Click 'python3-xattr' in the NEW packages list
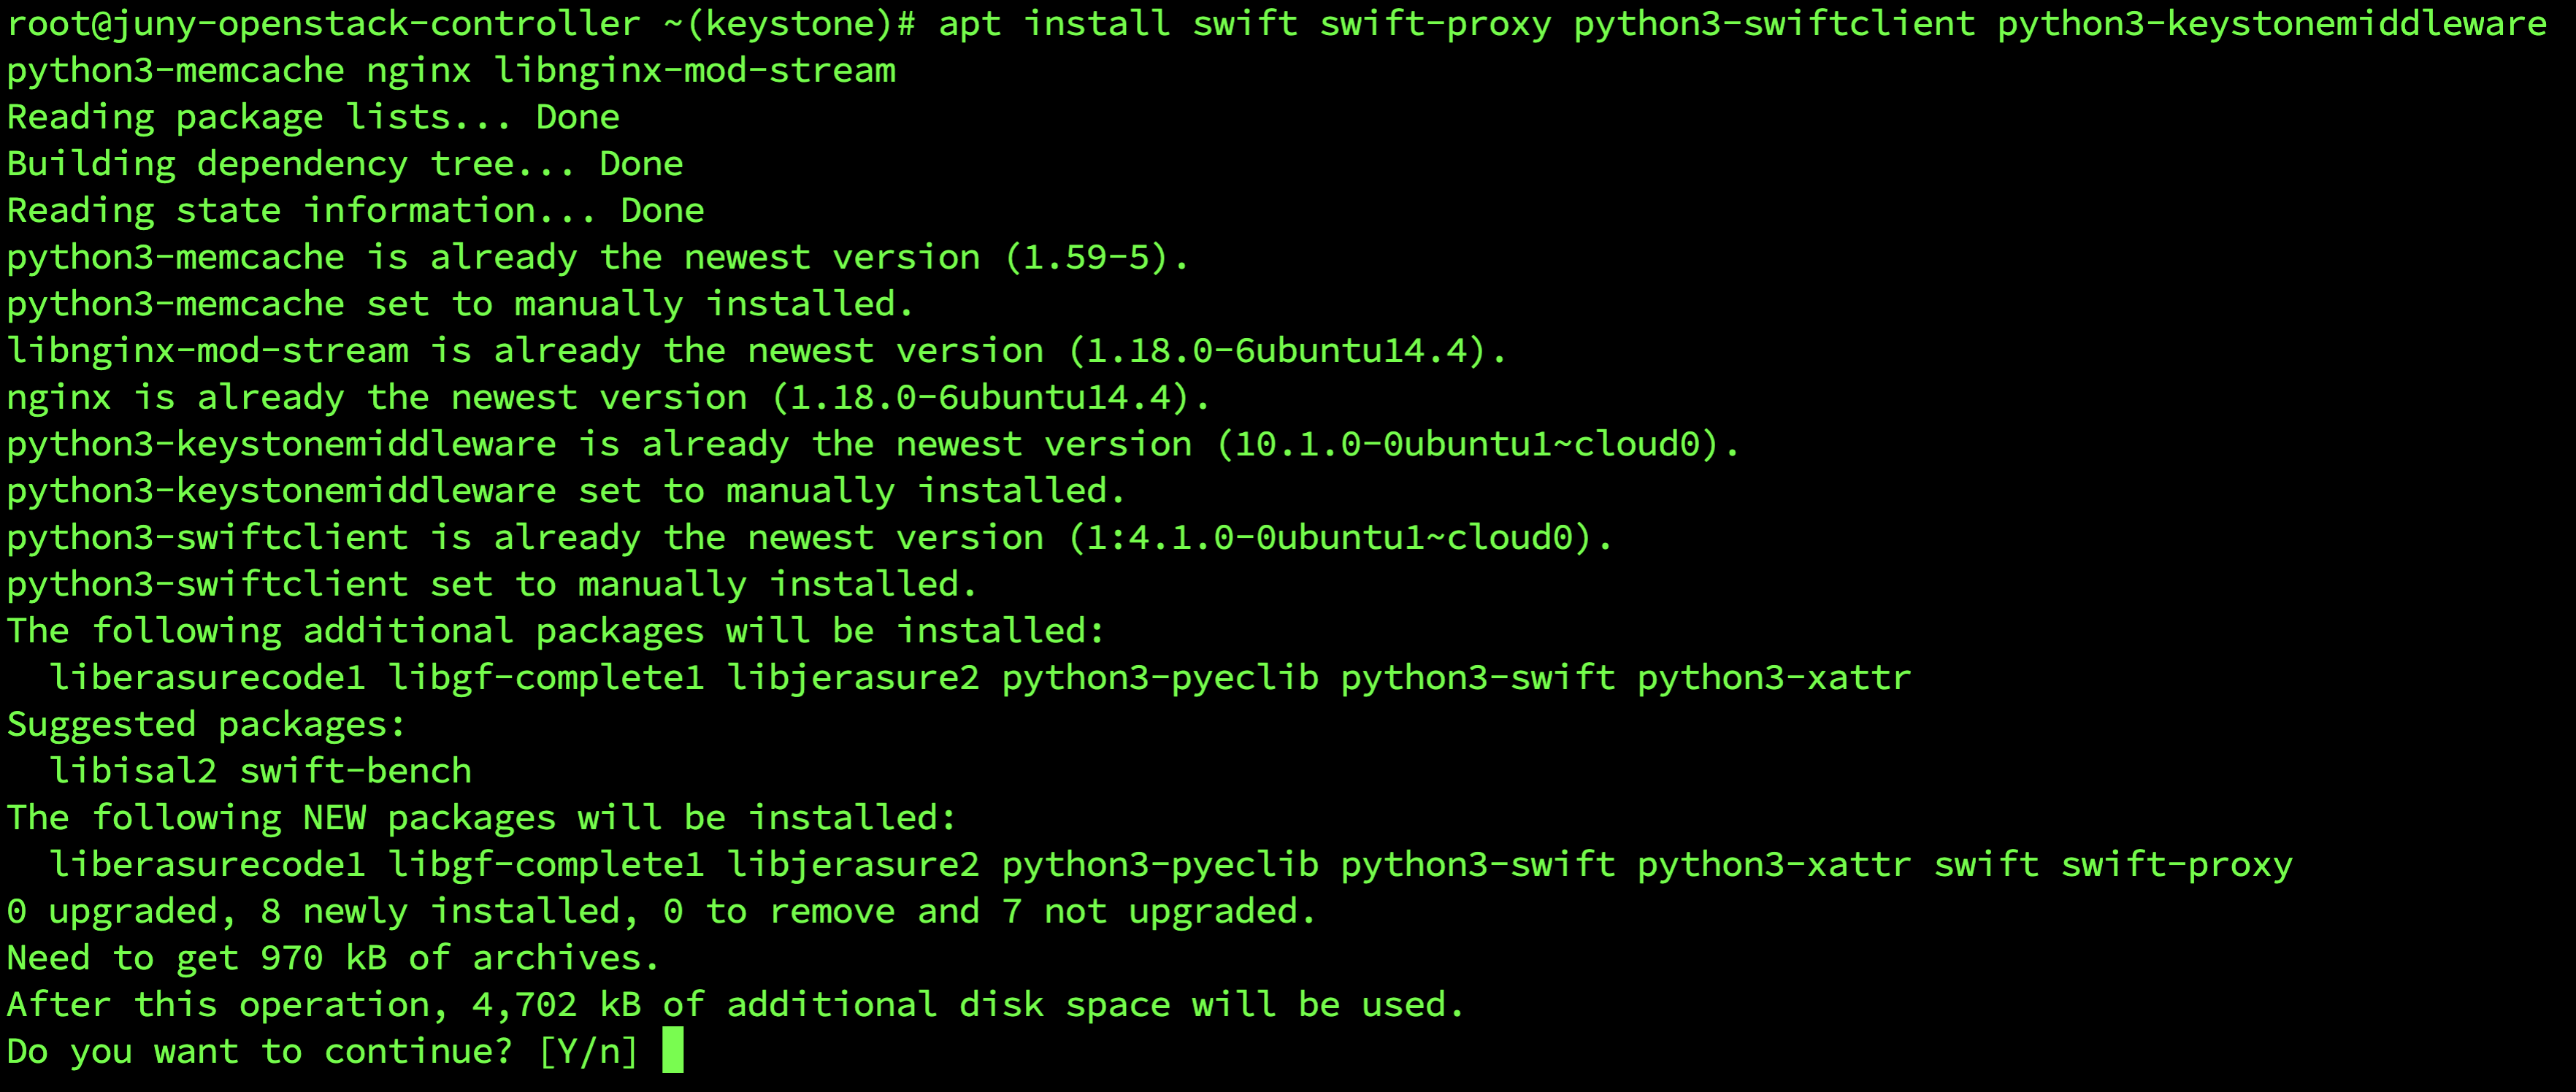 [x=1773, y=864]
